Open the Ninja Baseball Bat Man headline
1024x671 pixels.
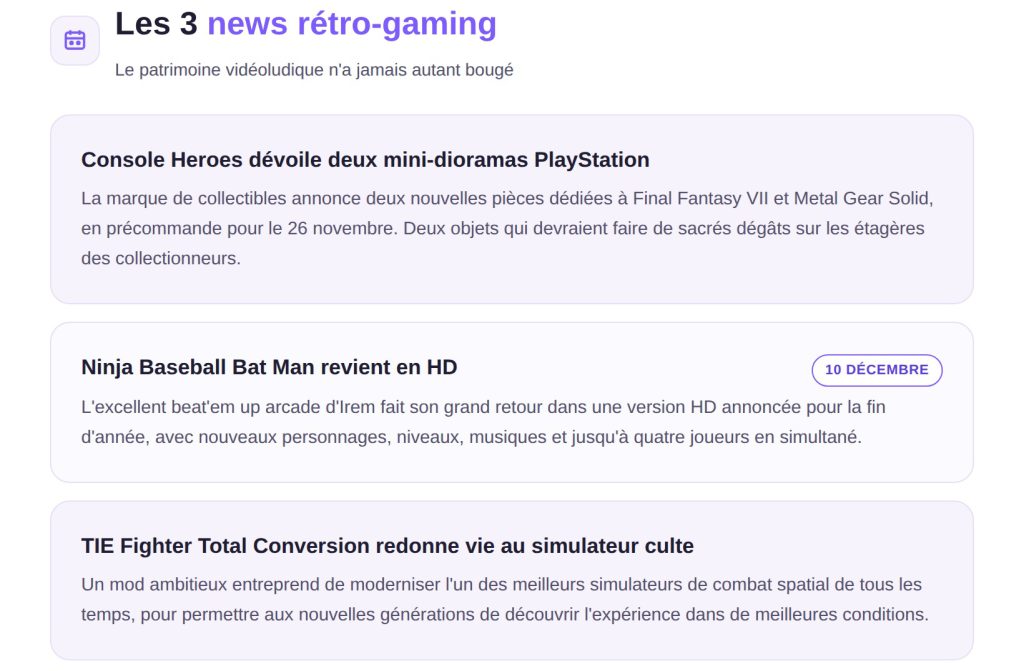[269, 367]
